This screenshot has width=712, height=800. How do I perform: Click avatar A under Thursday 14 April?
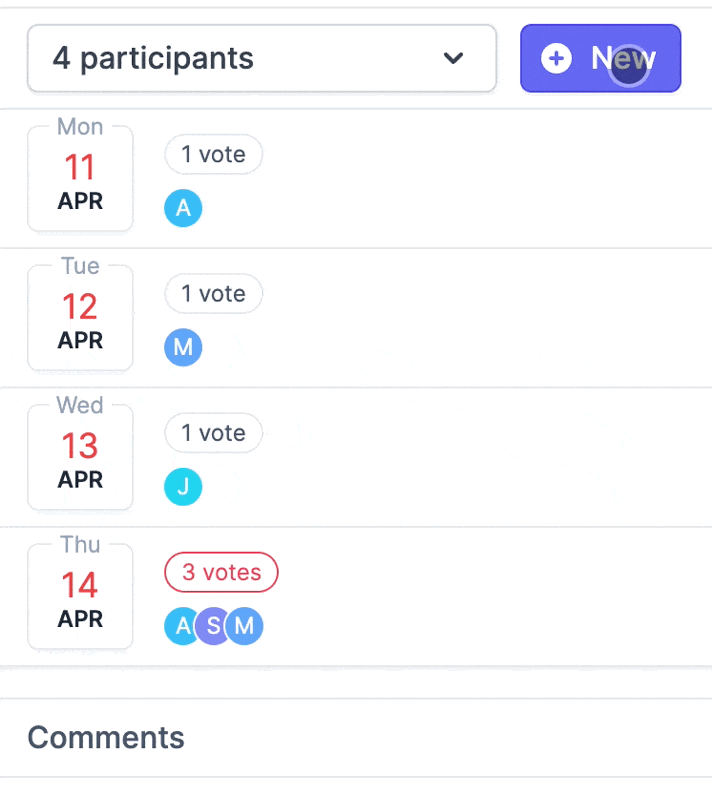point(181,627)
